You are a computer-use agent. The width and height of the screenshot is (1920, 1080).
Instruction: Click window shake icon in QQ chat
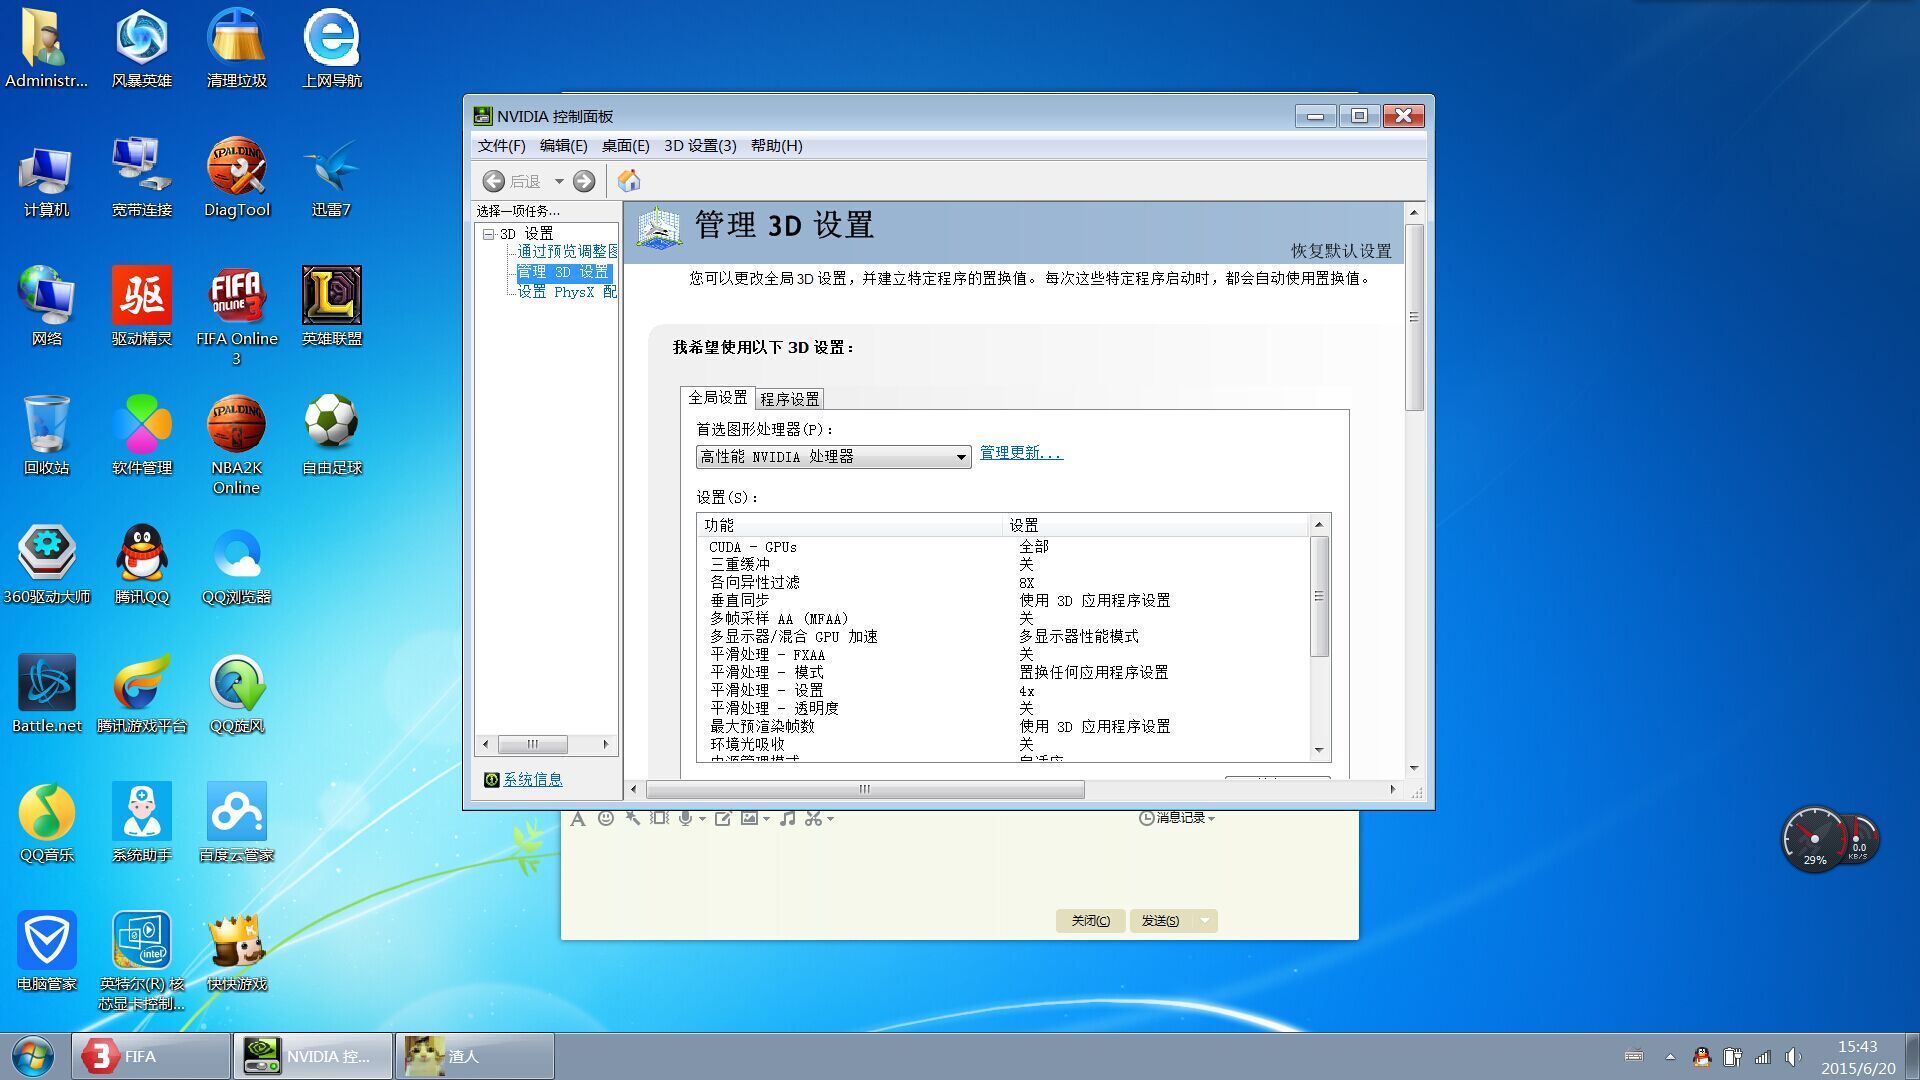[x=658, y=818]
